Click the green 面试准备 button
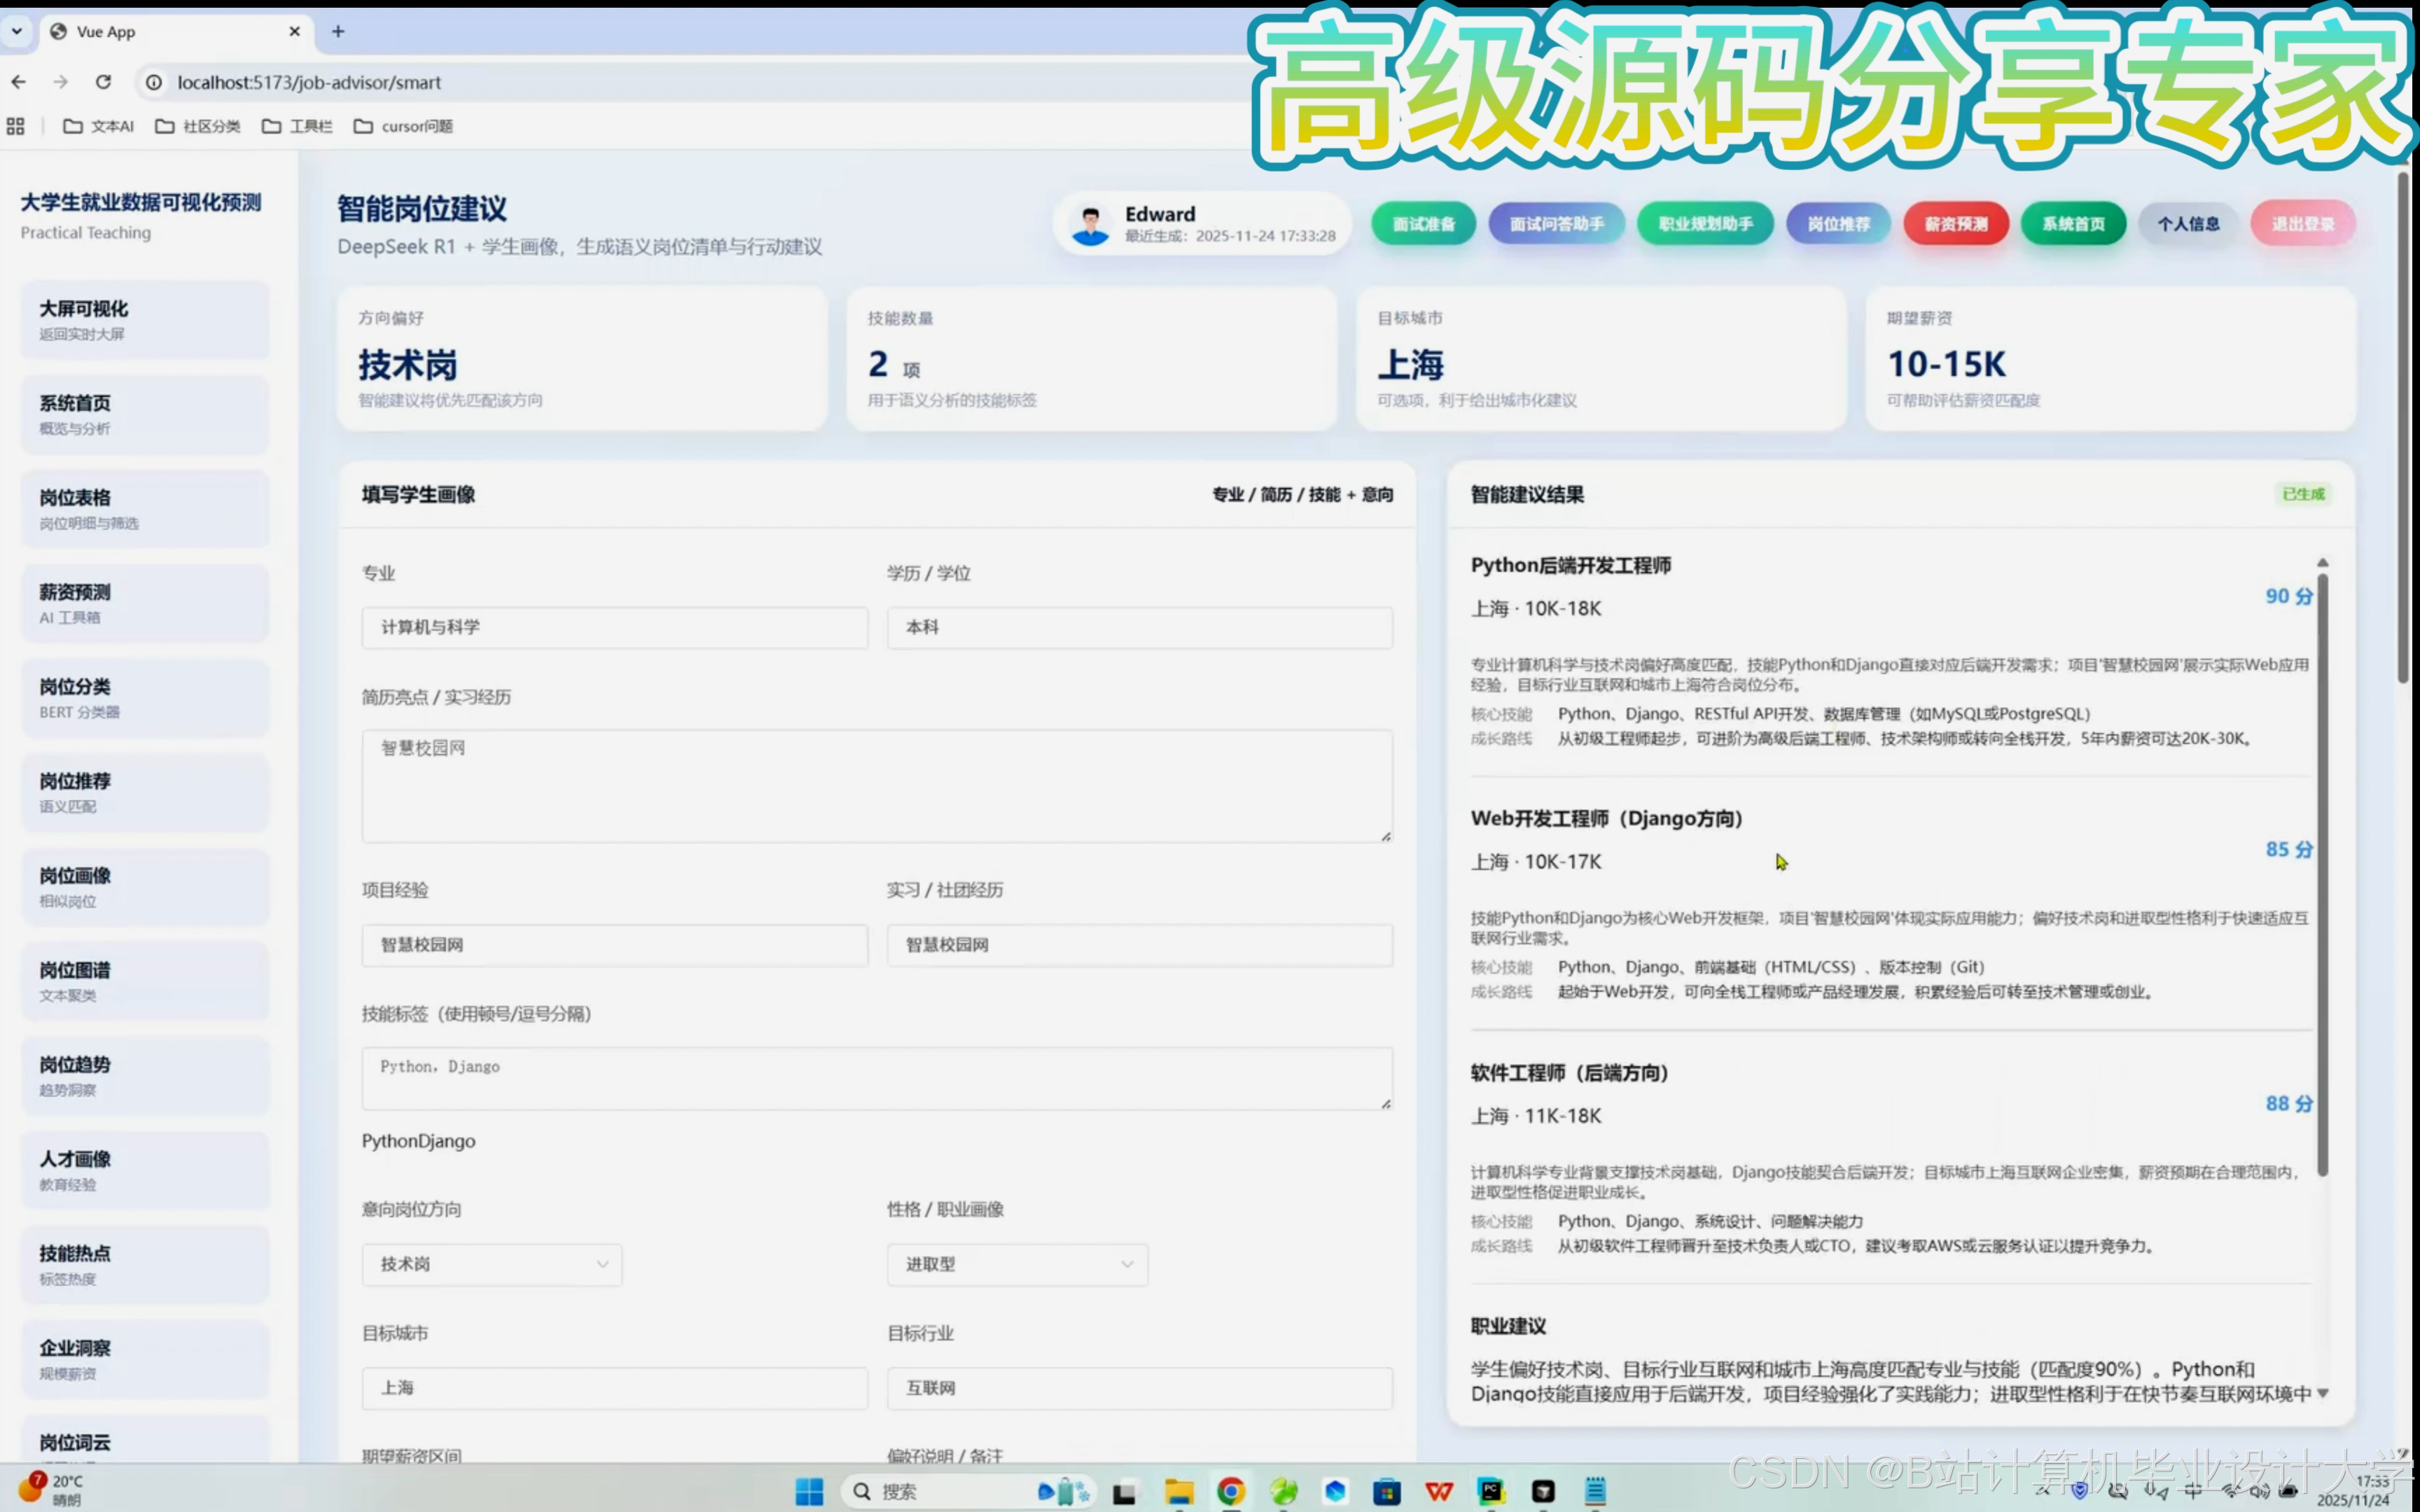The width and height of the screenshot is (2420, 1512). tap(1423, 224)
